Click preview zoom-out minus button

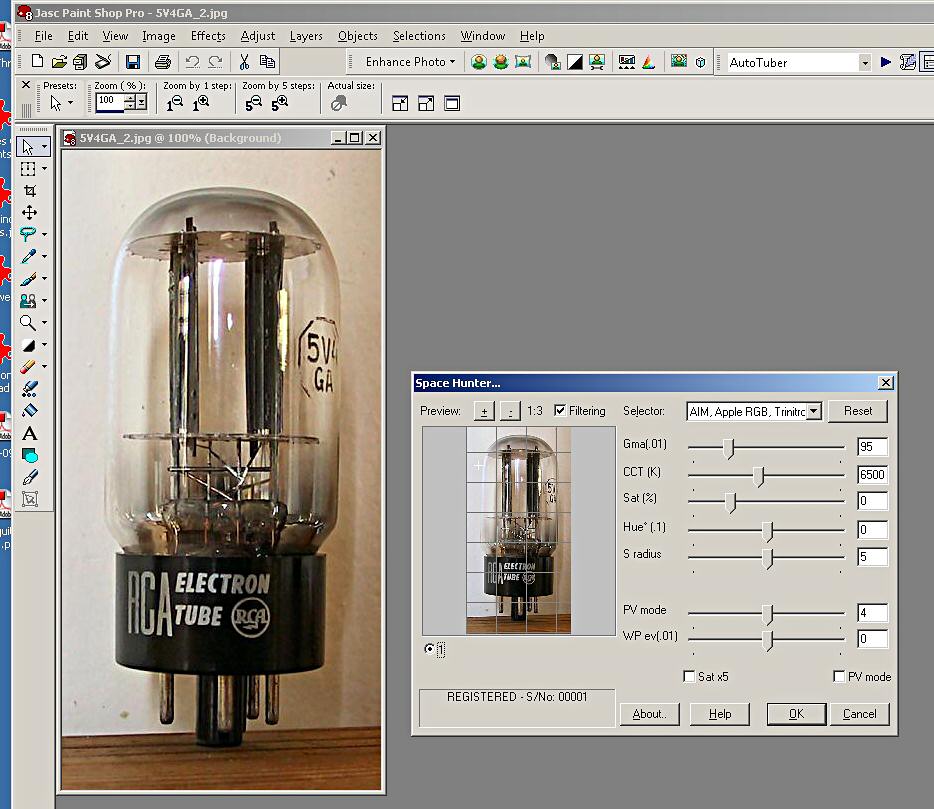510,411
